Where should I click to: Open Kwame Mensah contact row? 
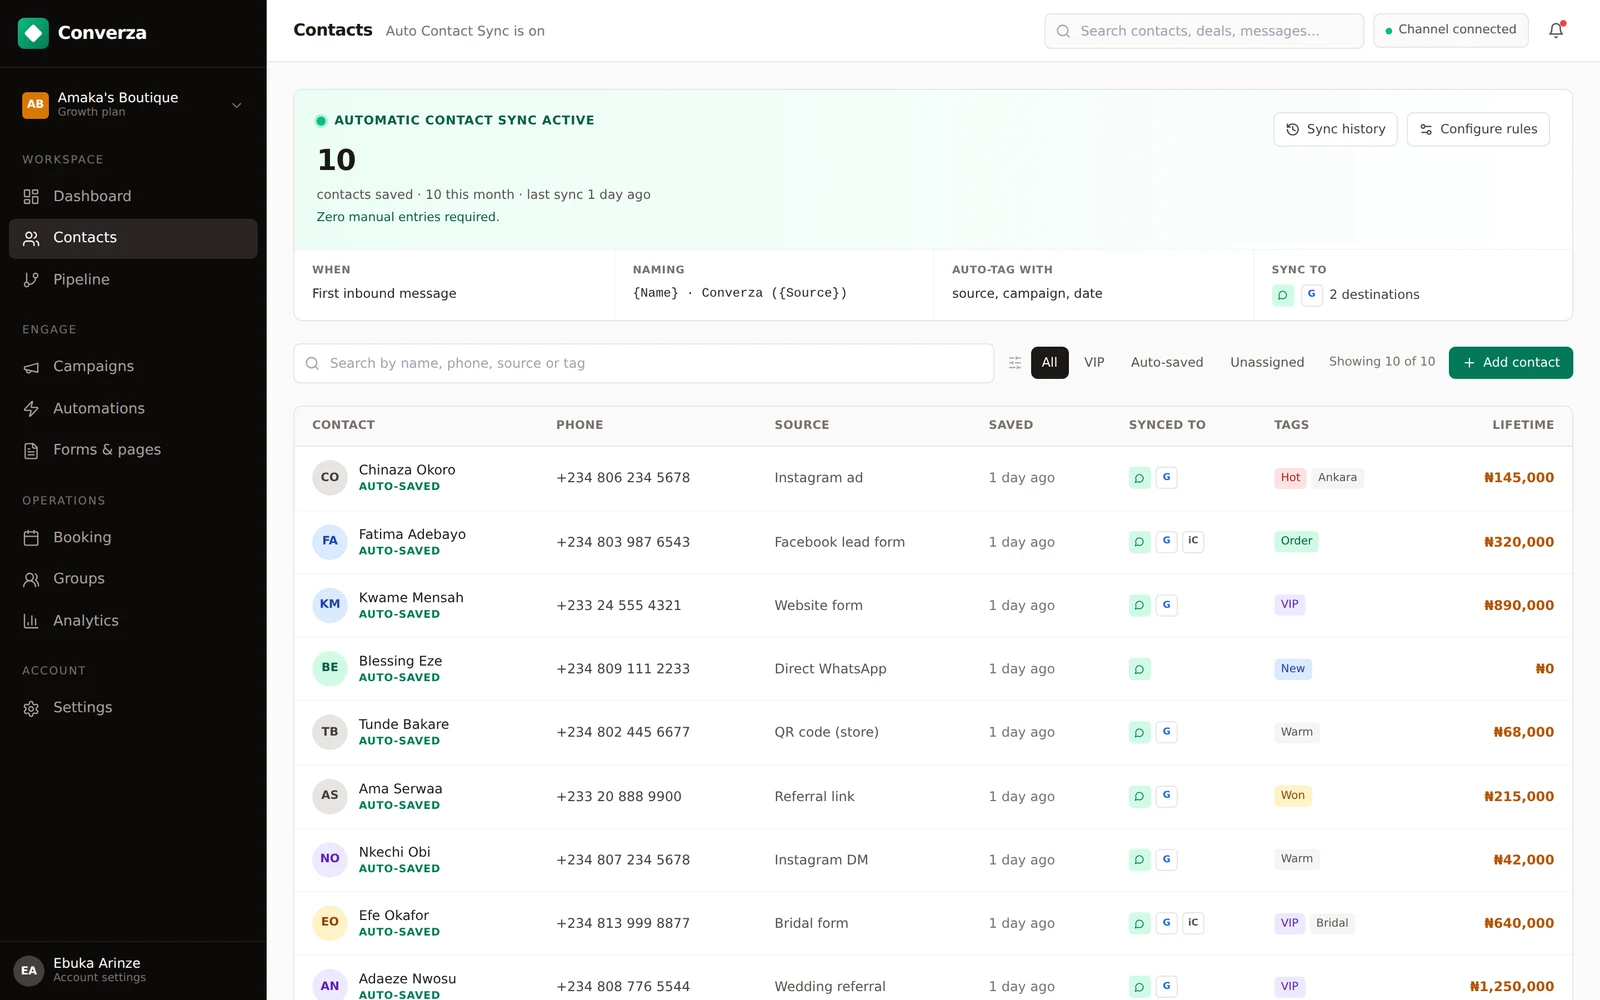933,605
